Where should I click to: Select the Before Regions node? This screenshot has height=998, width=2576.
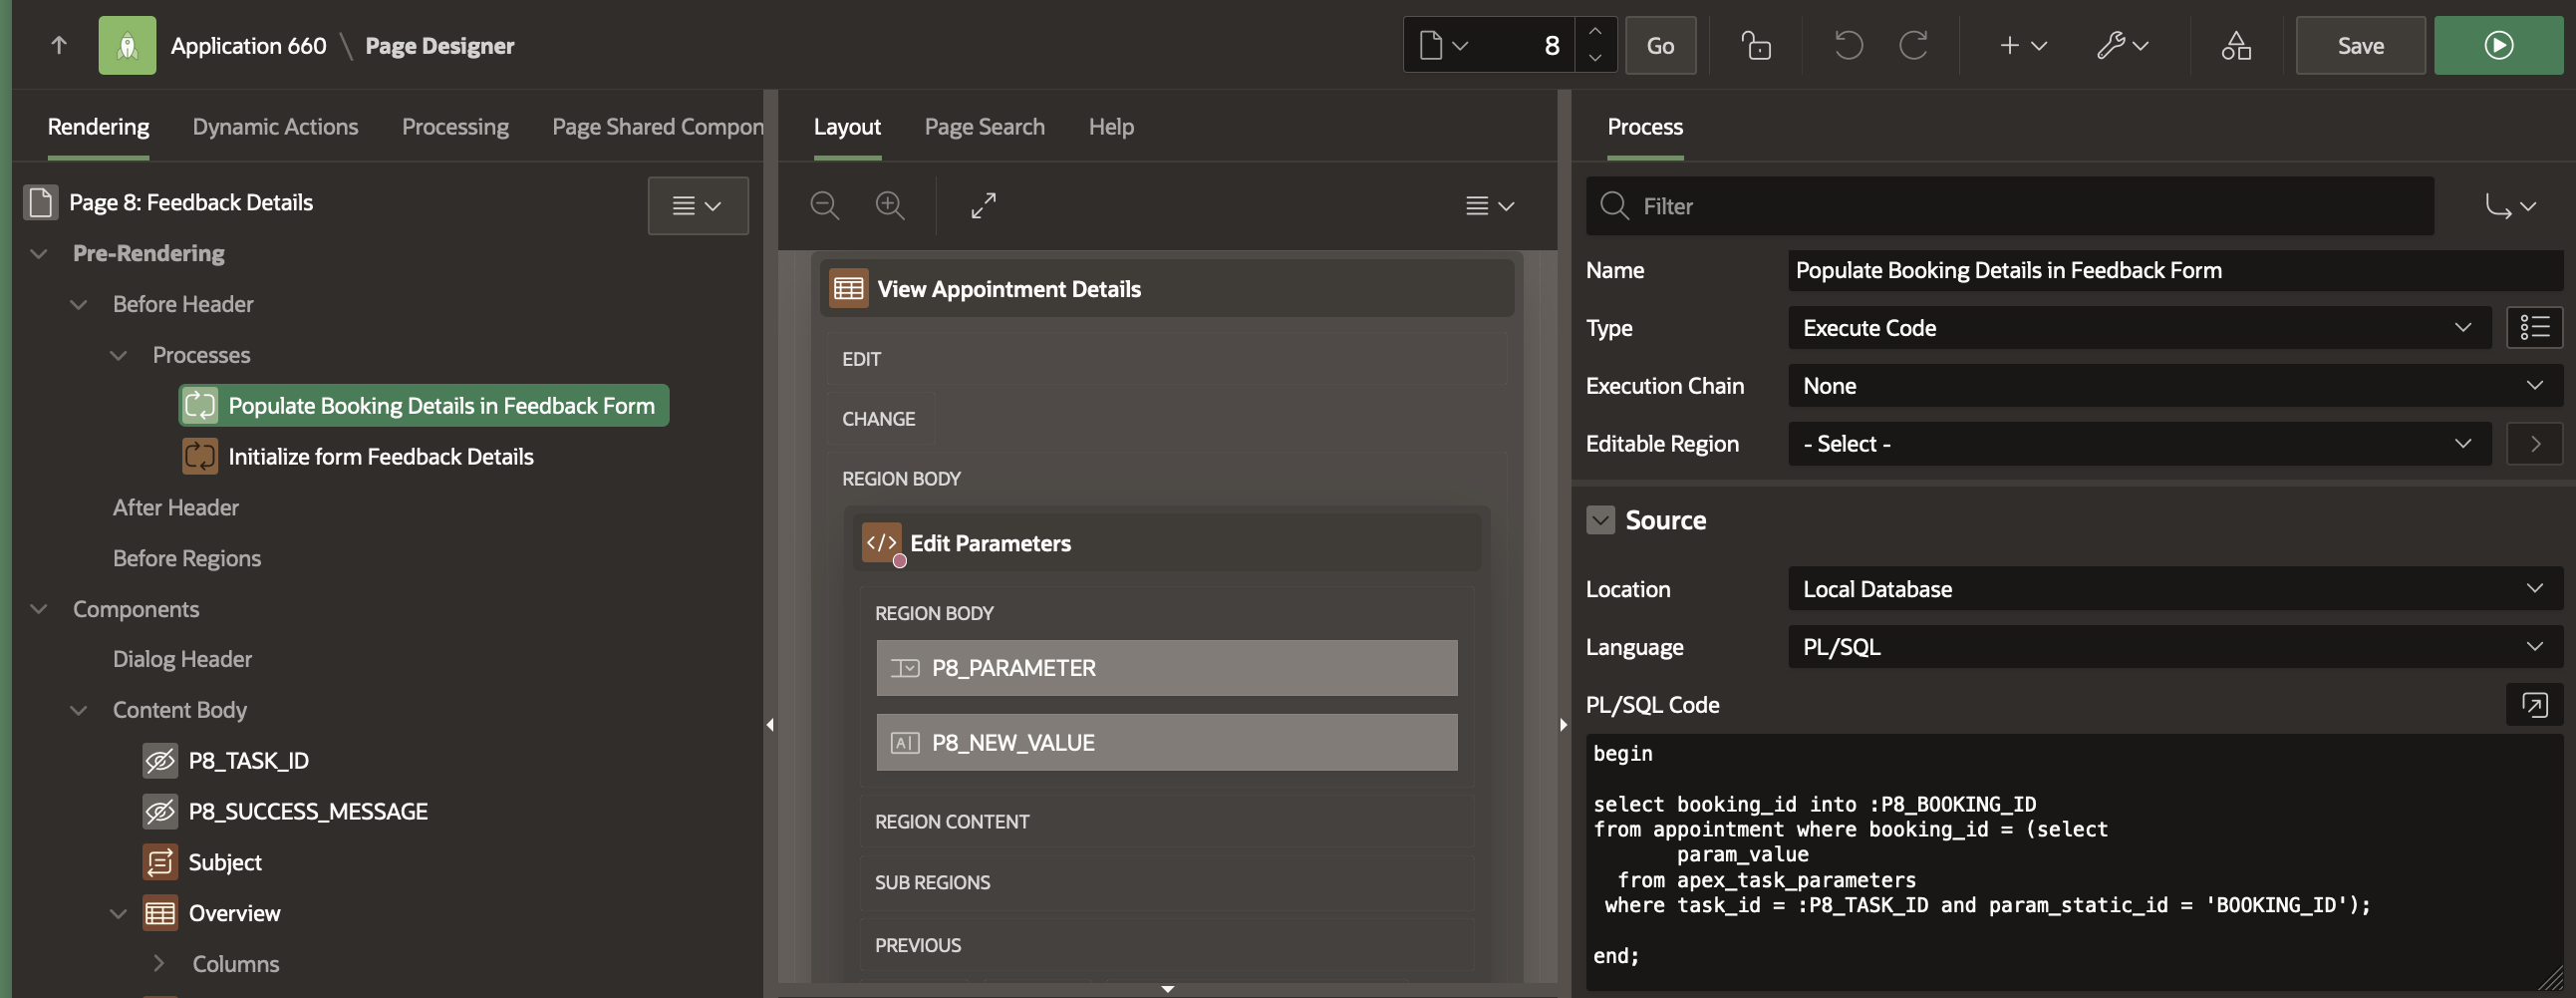point(187,558)
